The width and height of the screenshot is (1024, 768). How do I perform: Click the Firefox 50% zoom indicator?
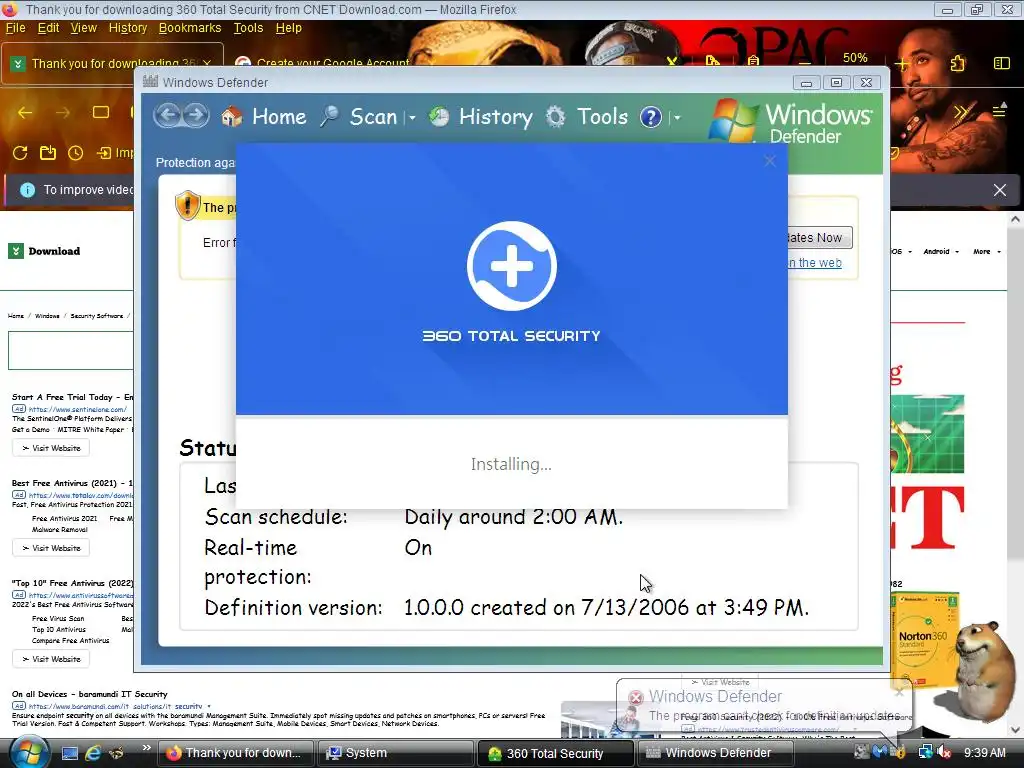click(x=855, y=57)
